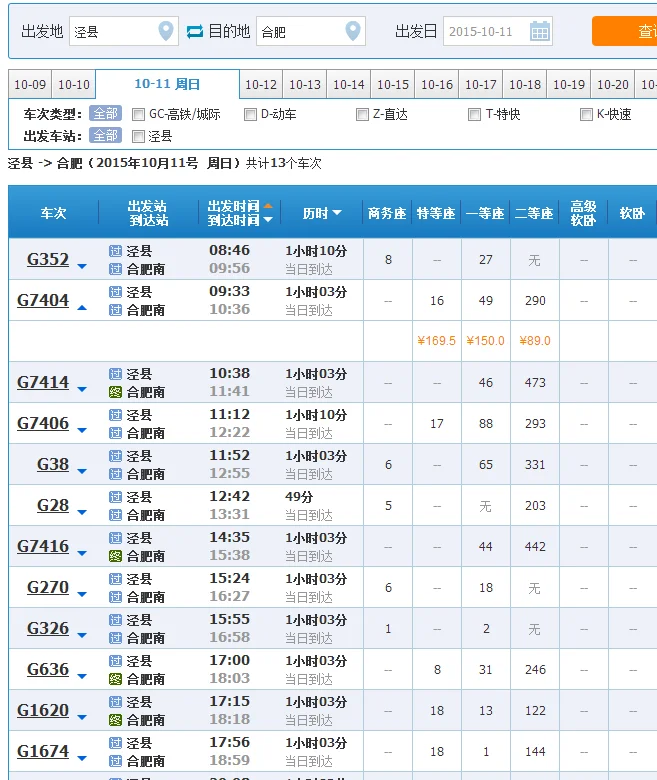Click the 过 icon beside G7404 泾县
The width and height of the screenshot is (657, 780).
point(115,292)
